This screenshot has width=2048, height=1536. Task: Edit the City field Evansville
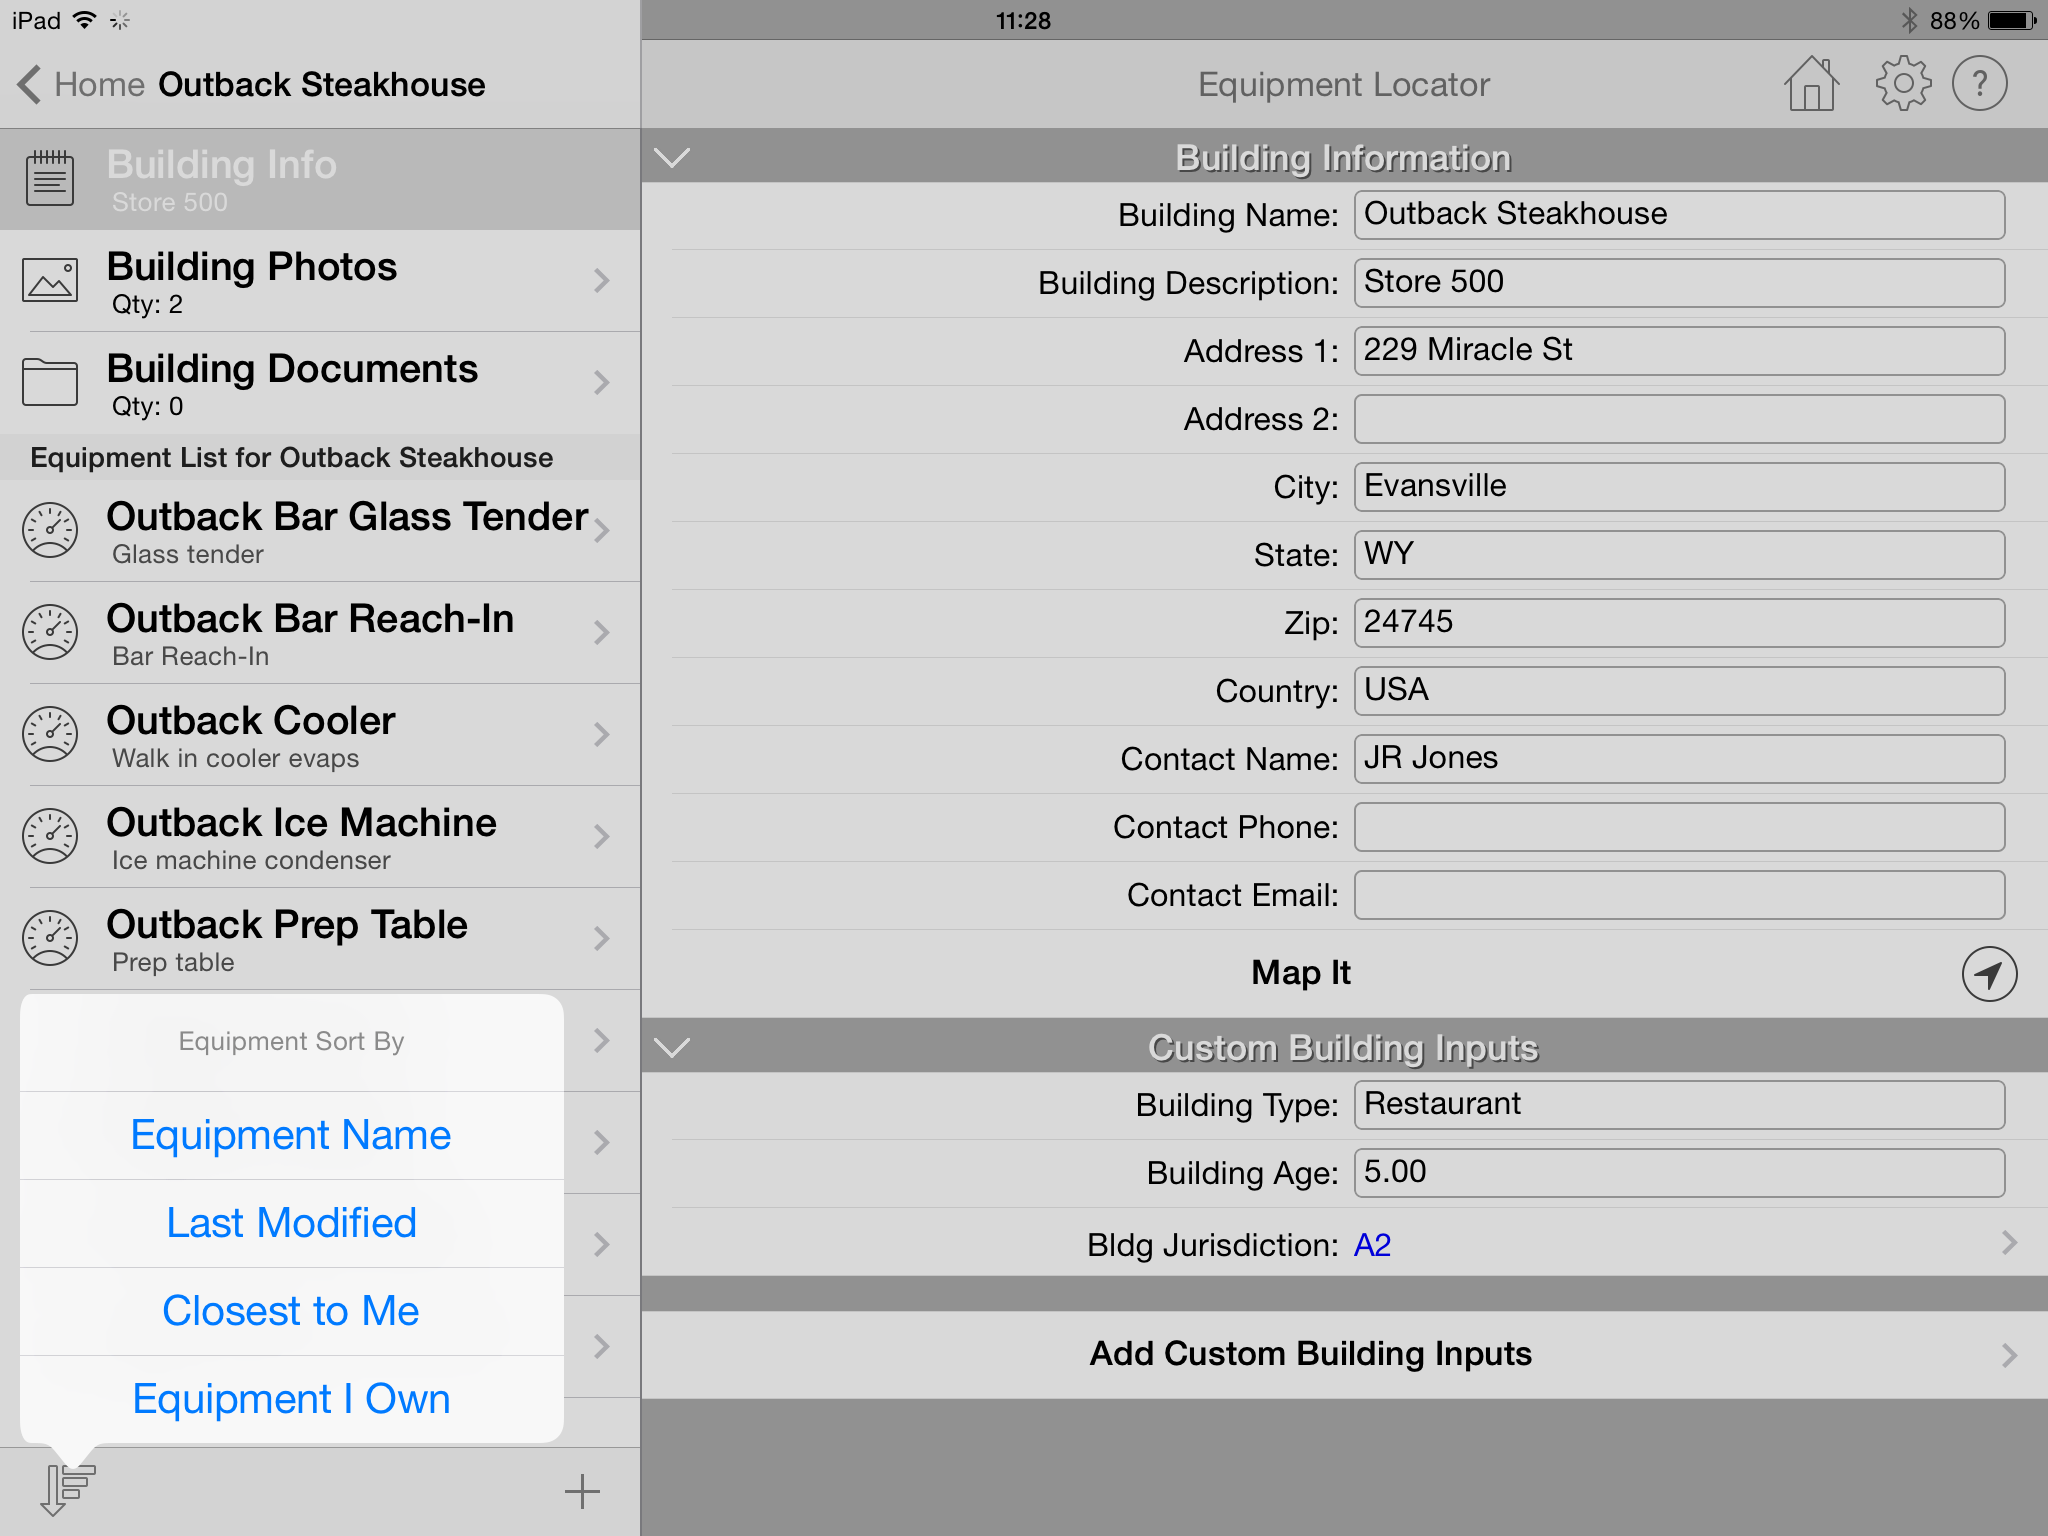(1679, 487)
